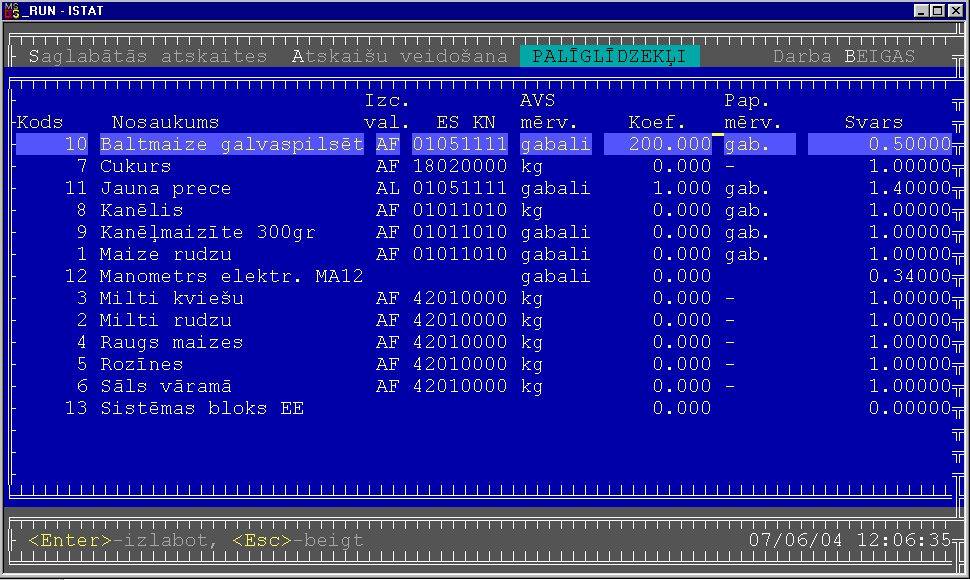Click the code 12 in Kods column
Image resolution: width=970 pixels, height=580 pixels.
coord(76,276)
